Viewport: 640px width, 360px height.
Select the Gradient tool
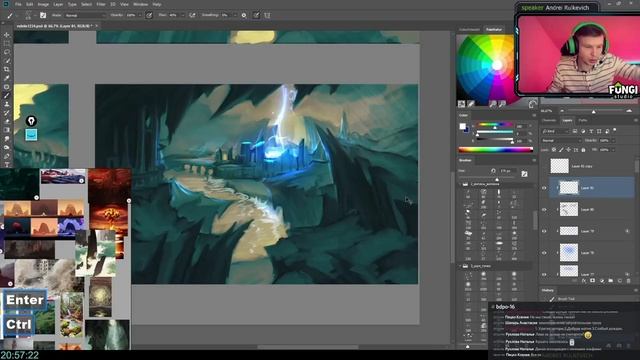click(7, 130)
